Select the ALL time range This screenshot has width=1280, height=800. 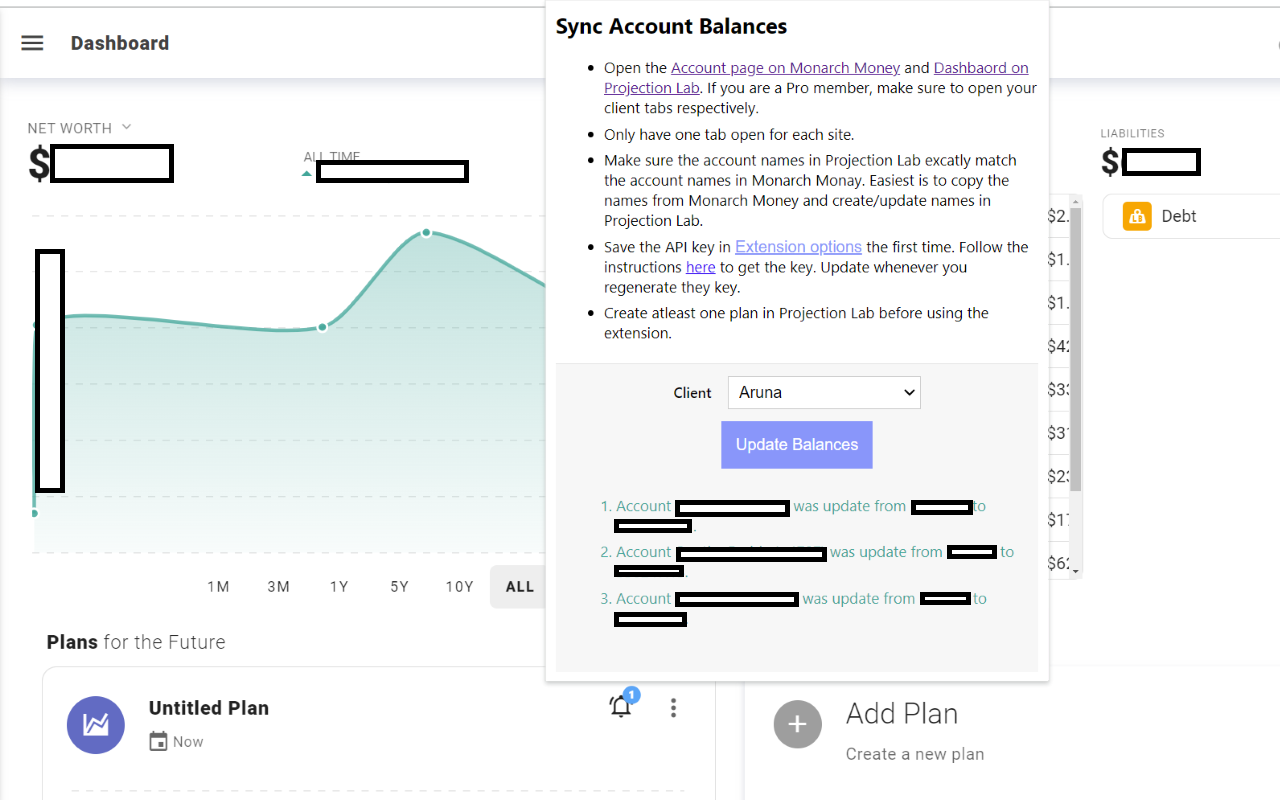[x=519, y=587]
